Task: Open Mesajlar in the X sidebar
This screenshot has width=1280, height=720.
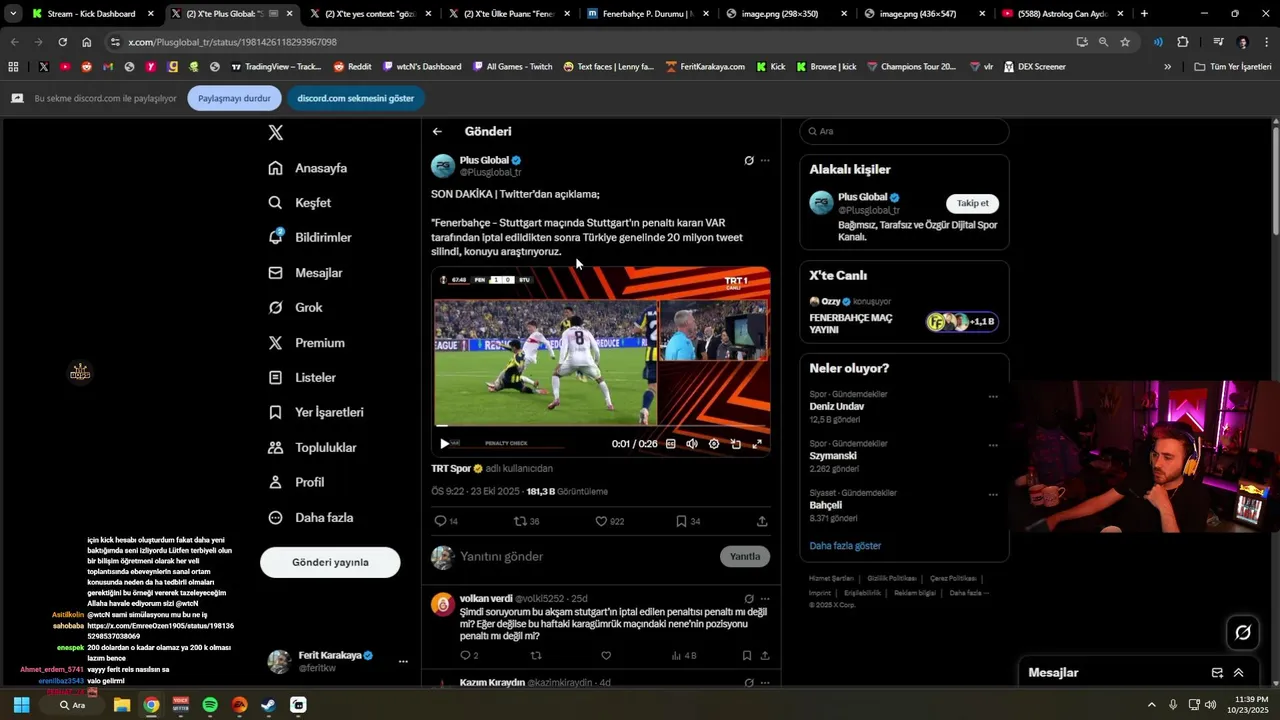Action: [x=305, y=273]
